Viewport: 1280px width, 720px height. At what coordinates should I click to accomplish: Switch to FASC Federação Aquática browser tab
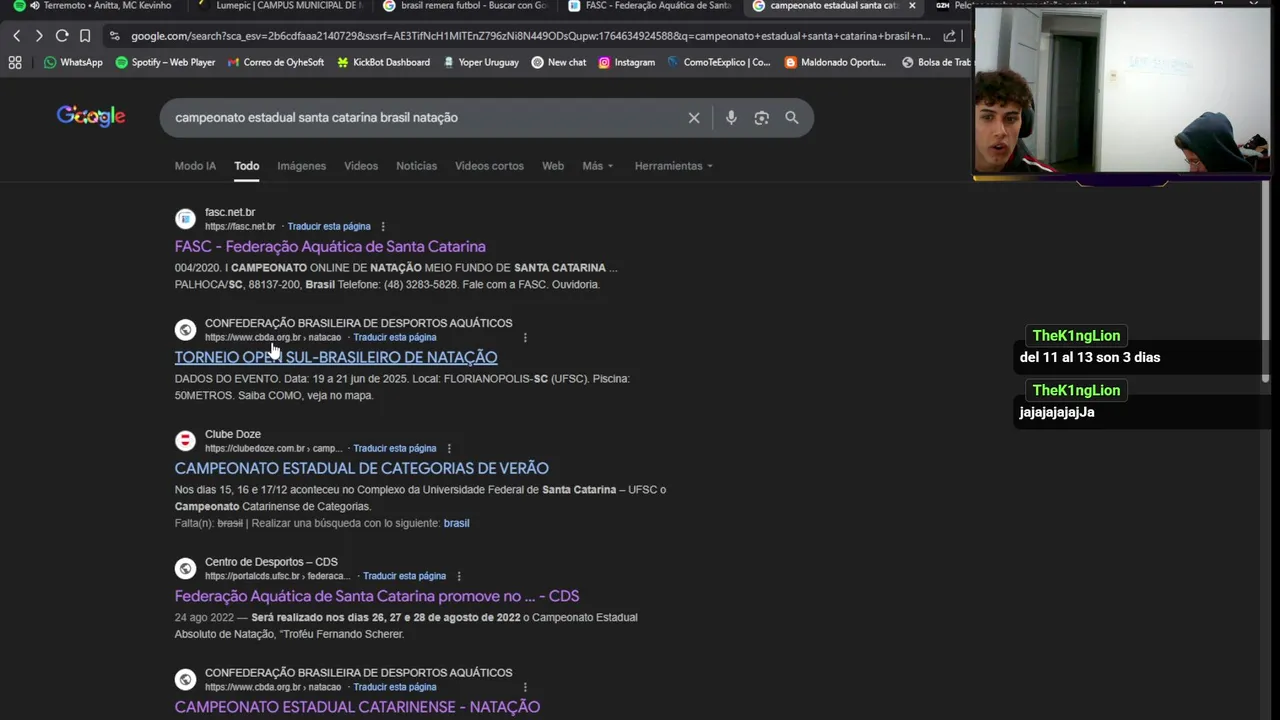(650, 6)
